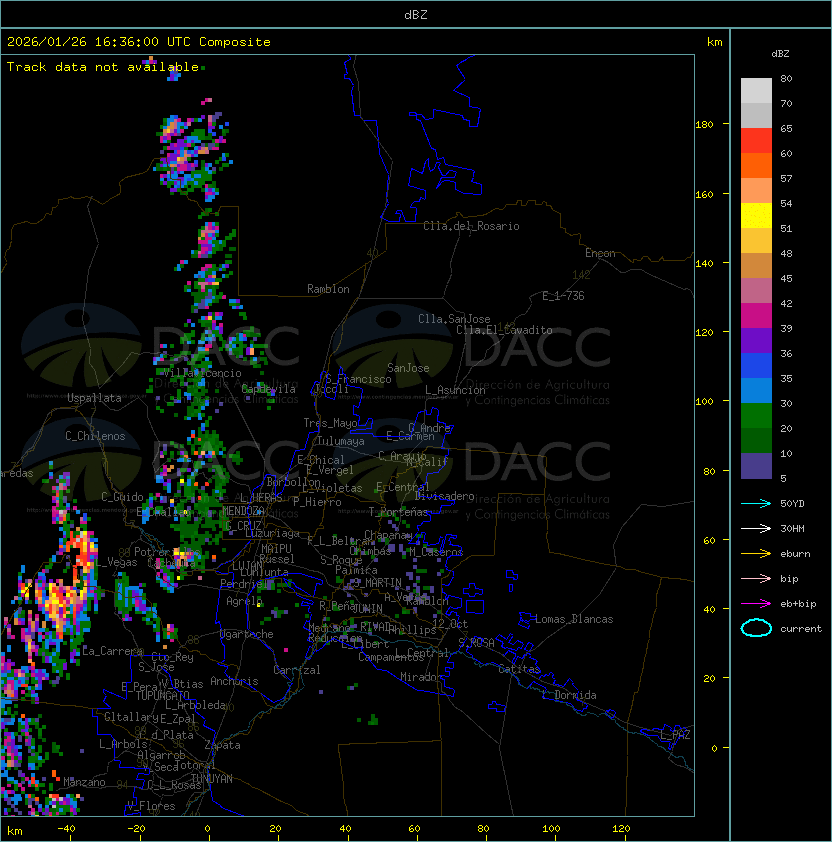Pick the light gray swatch between 80 and 70
832x842 pixels.
756,90
